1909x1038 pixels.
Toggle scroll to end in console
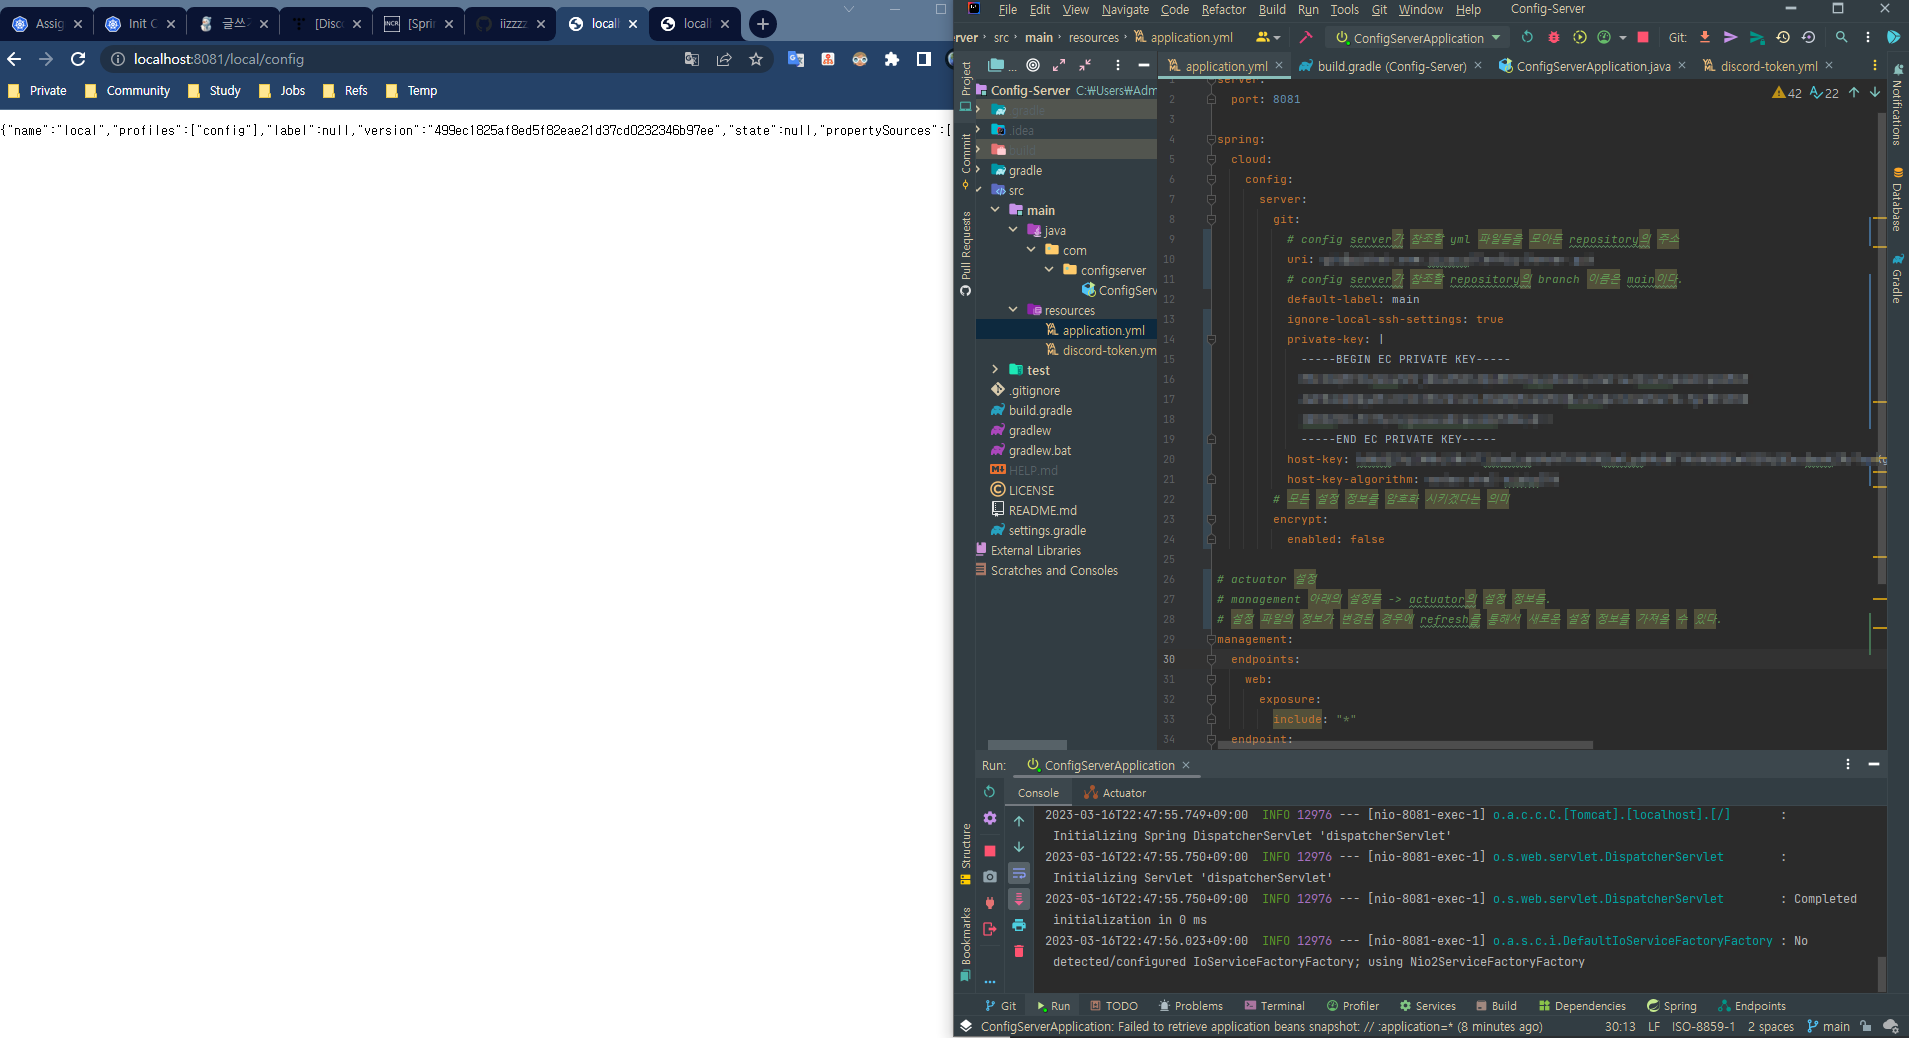point(1019,899)
